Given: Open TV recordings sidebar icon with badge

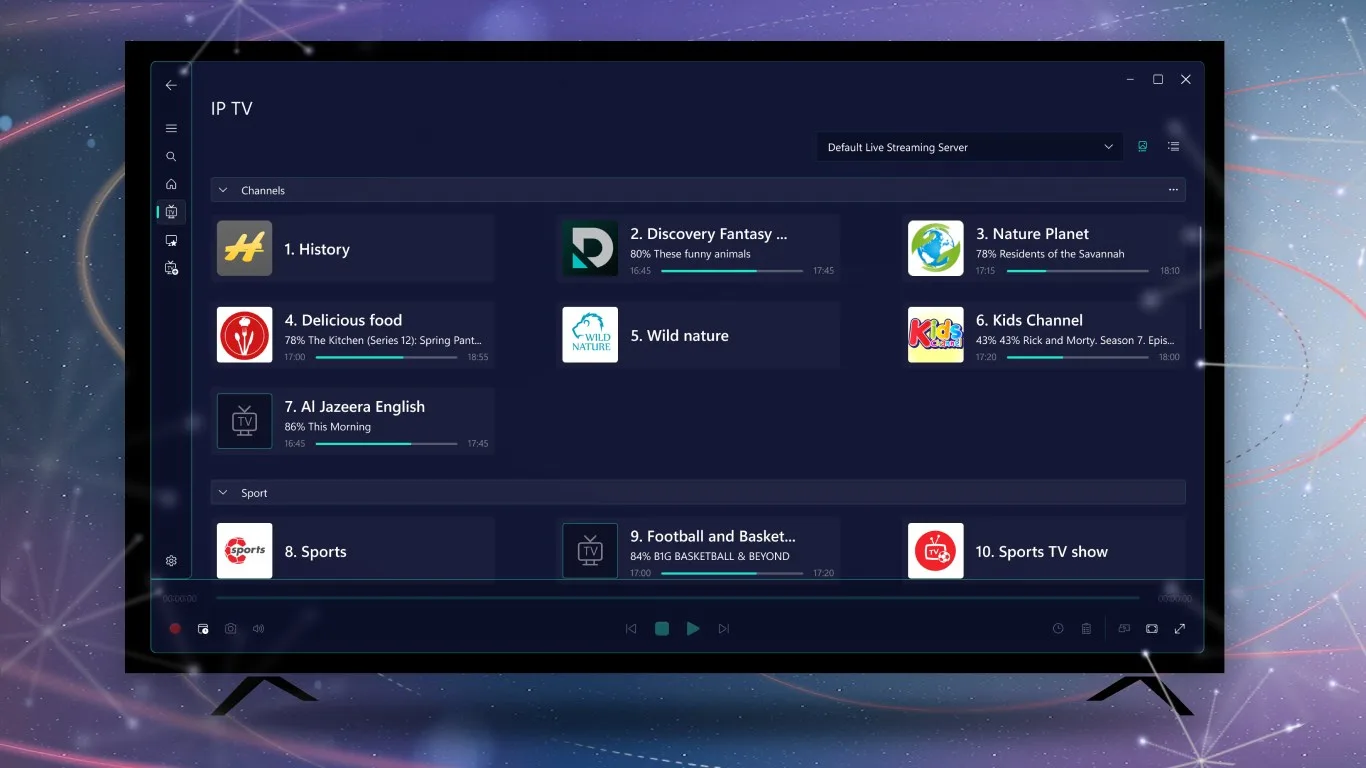Looking at the screenshot, I should [171, 268].
